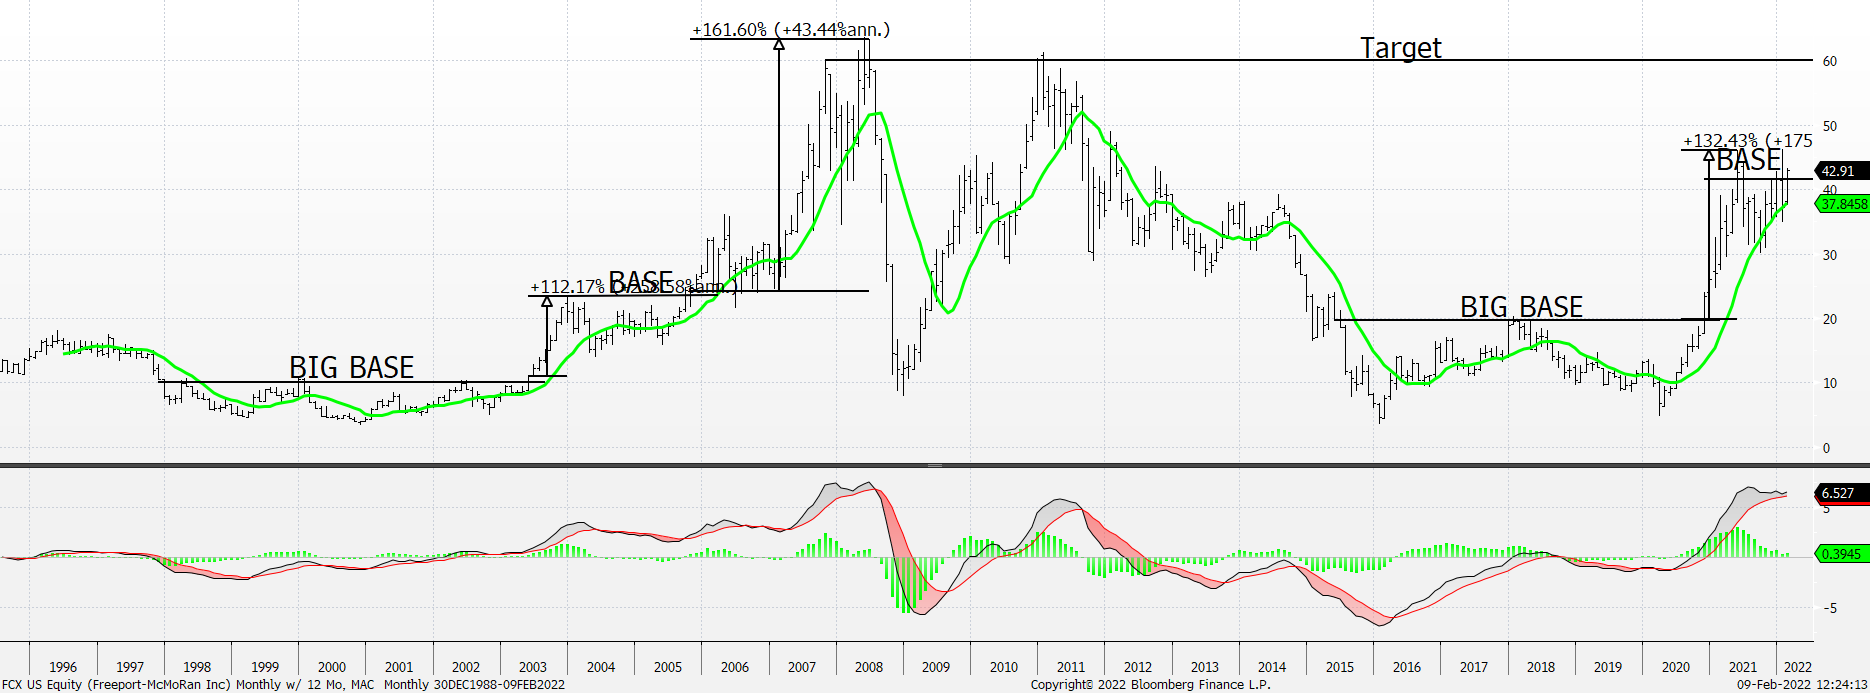
Task: Click the 2020 year label
Action: pyautogui.click(x=1676, y=667)
